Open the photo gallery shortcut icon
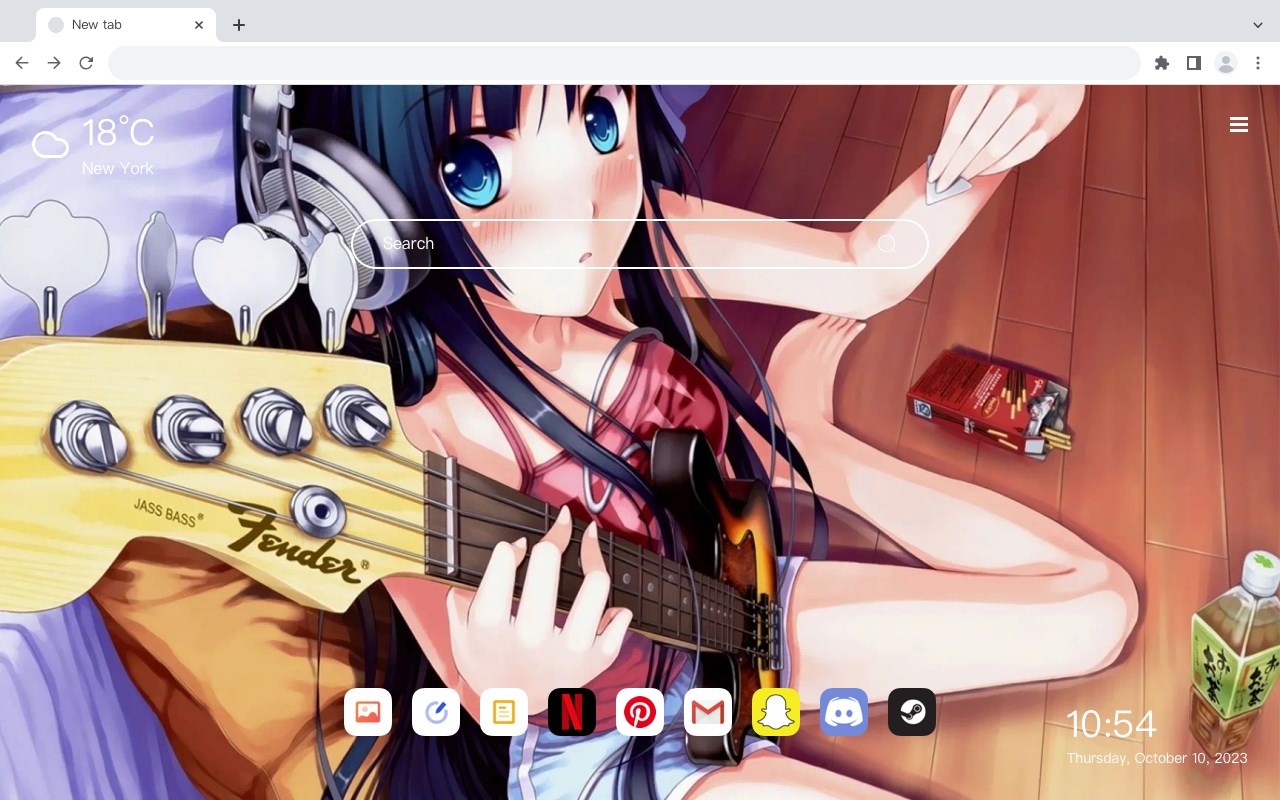This screenshot has height=800, width=1280. click(368, 712)
